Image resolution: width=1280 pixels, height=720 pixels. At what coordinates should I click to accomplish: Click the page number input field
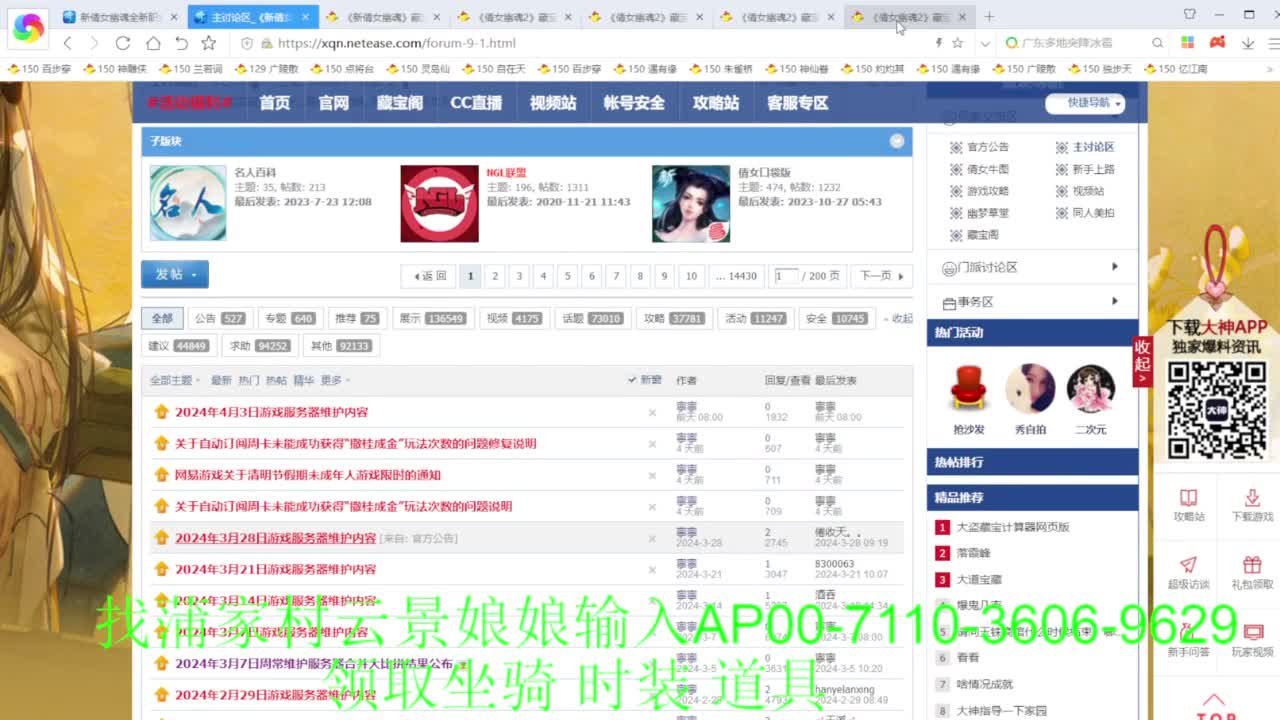(x=787, y=276)
